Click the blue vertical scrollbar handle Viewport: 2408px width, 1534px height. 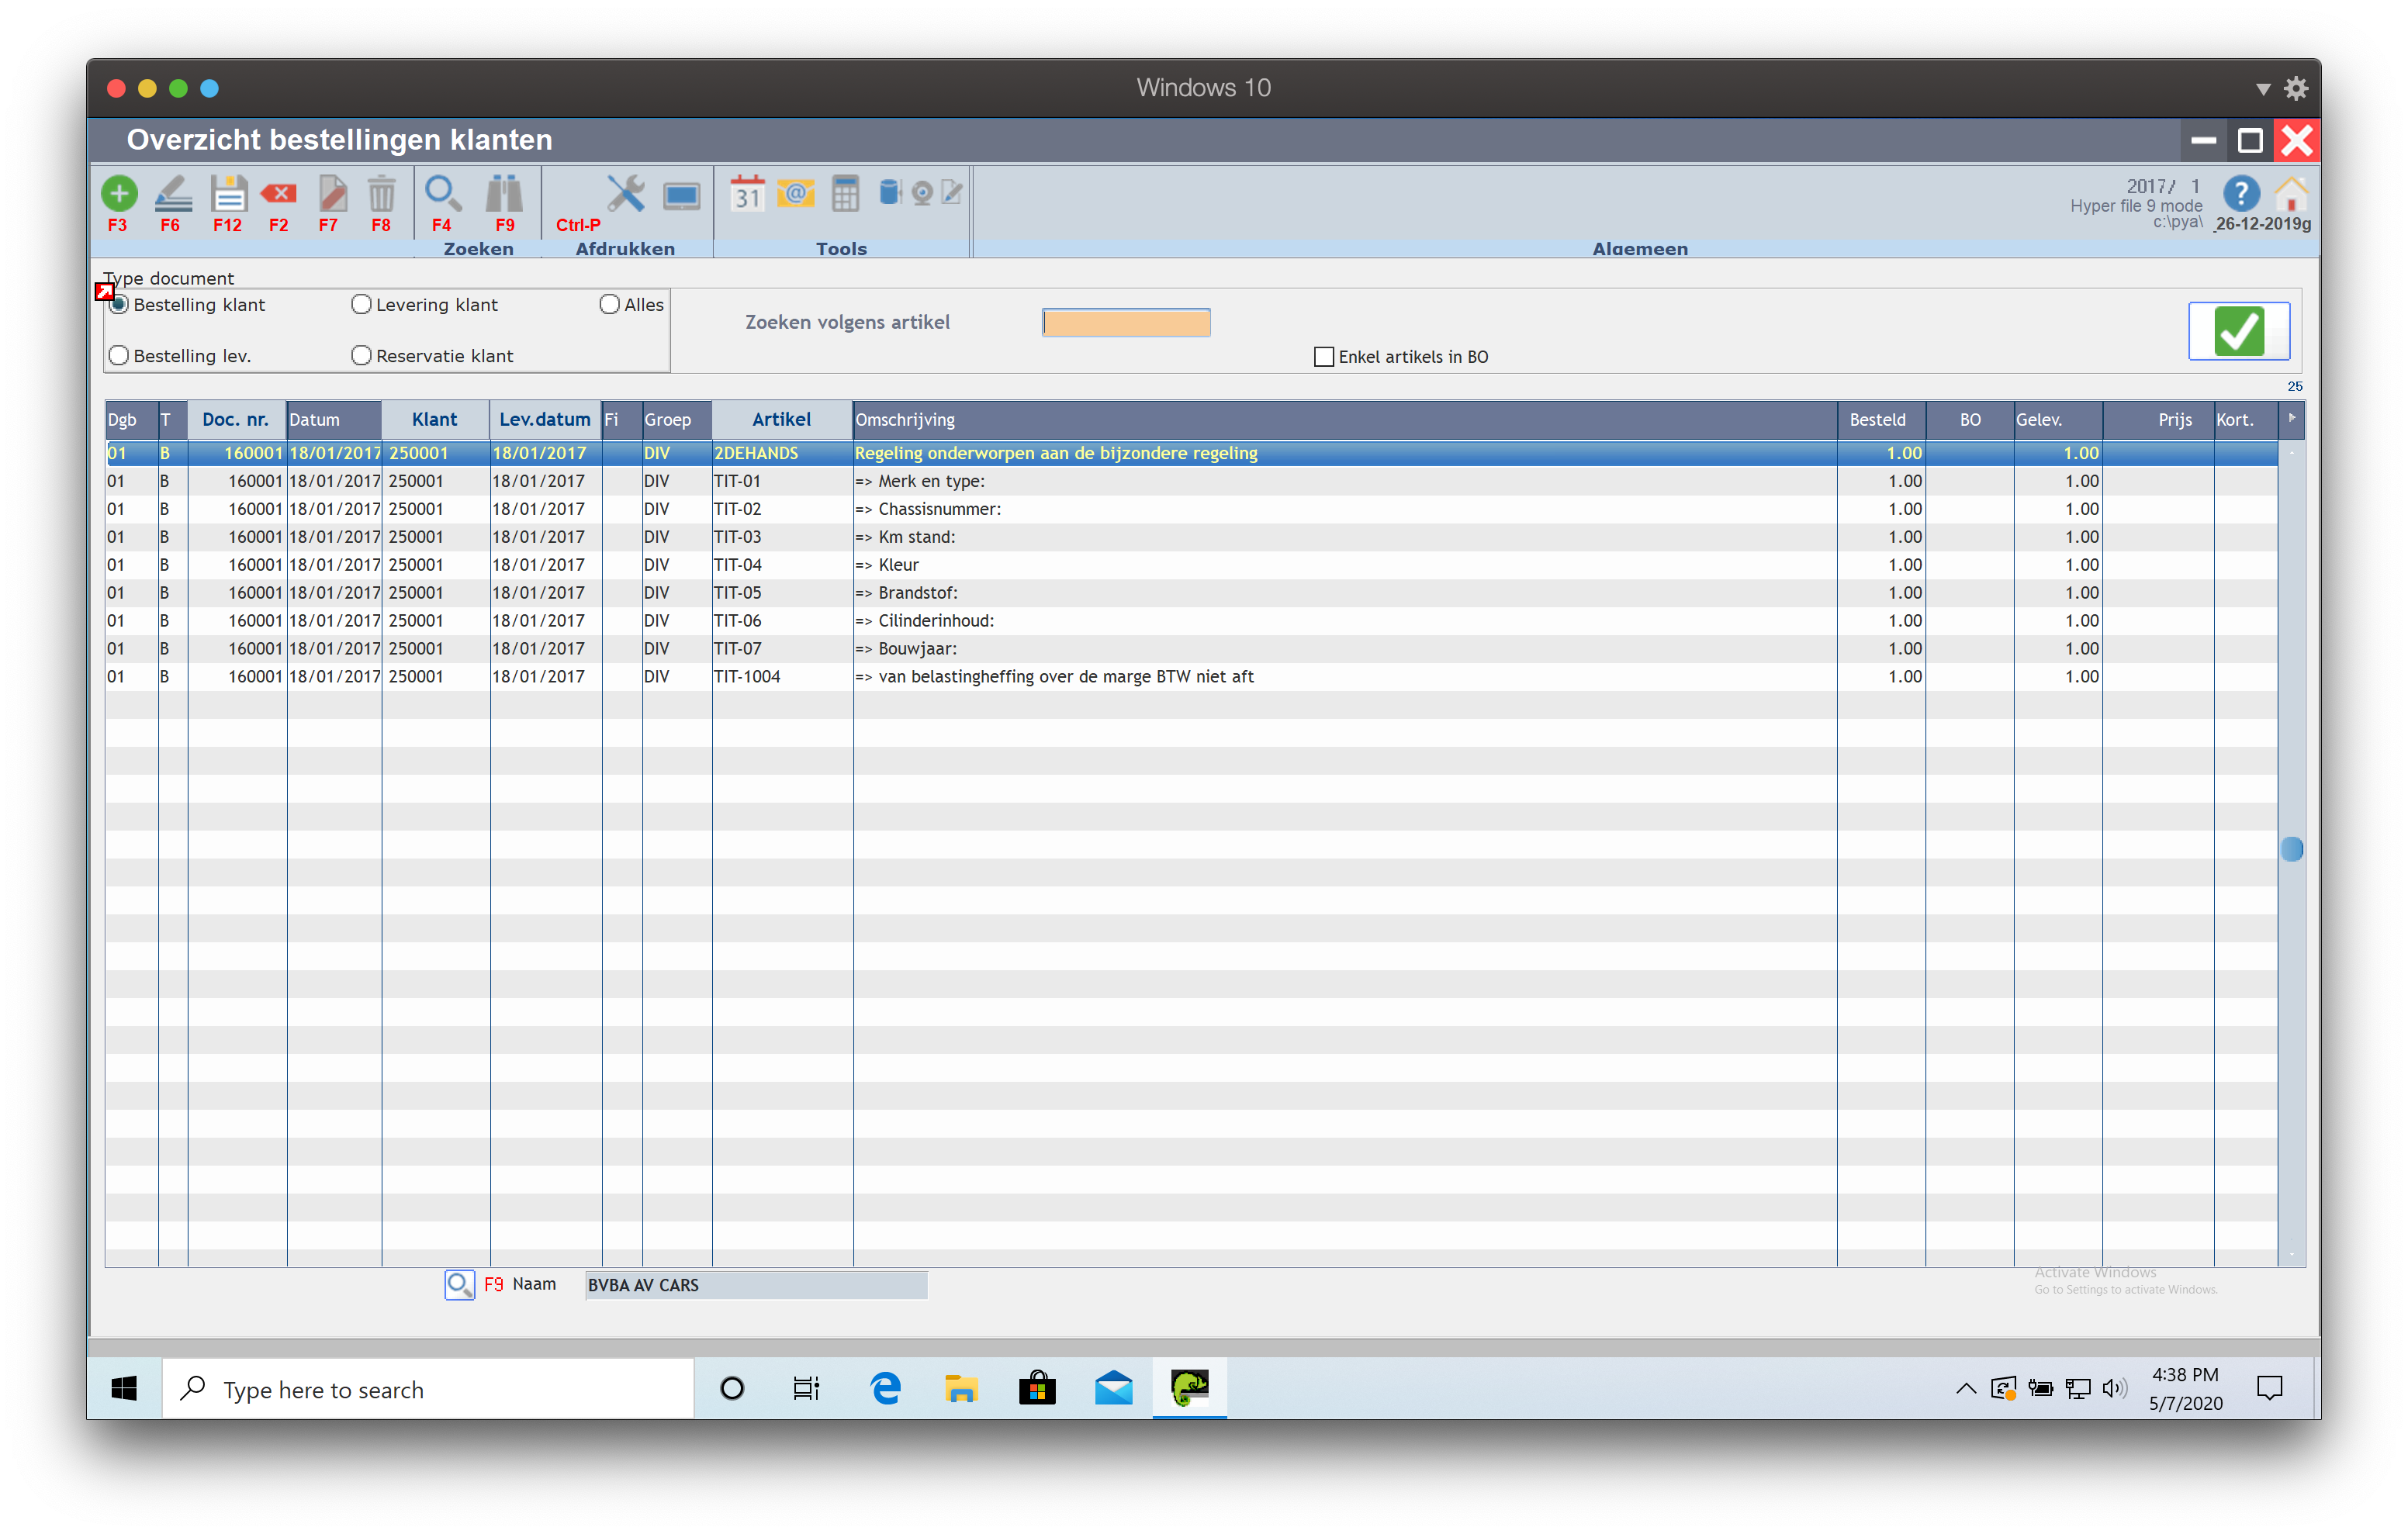coord(2291,849)
